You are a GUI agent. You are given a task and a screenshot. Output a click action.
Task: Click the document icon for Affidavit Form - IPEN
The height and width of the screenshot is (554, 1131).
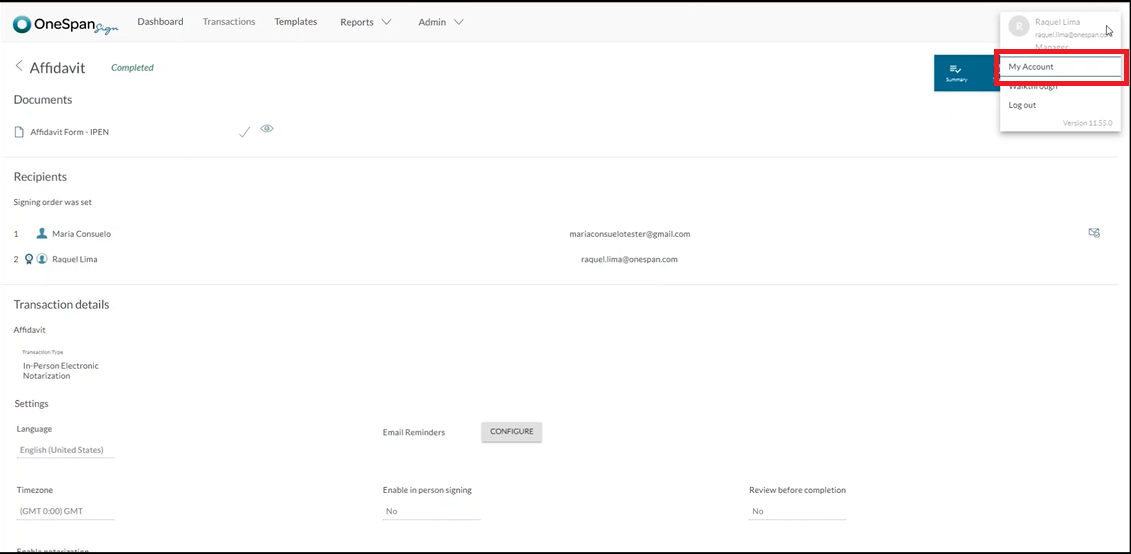click(x=19, y=132)
